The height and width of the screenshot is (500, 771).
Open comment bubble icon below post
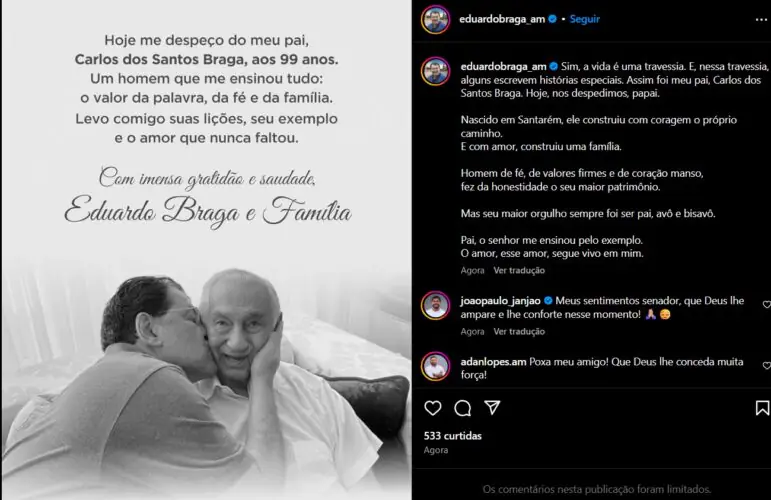(x=463, y=408)
